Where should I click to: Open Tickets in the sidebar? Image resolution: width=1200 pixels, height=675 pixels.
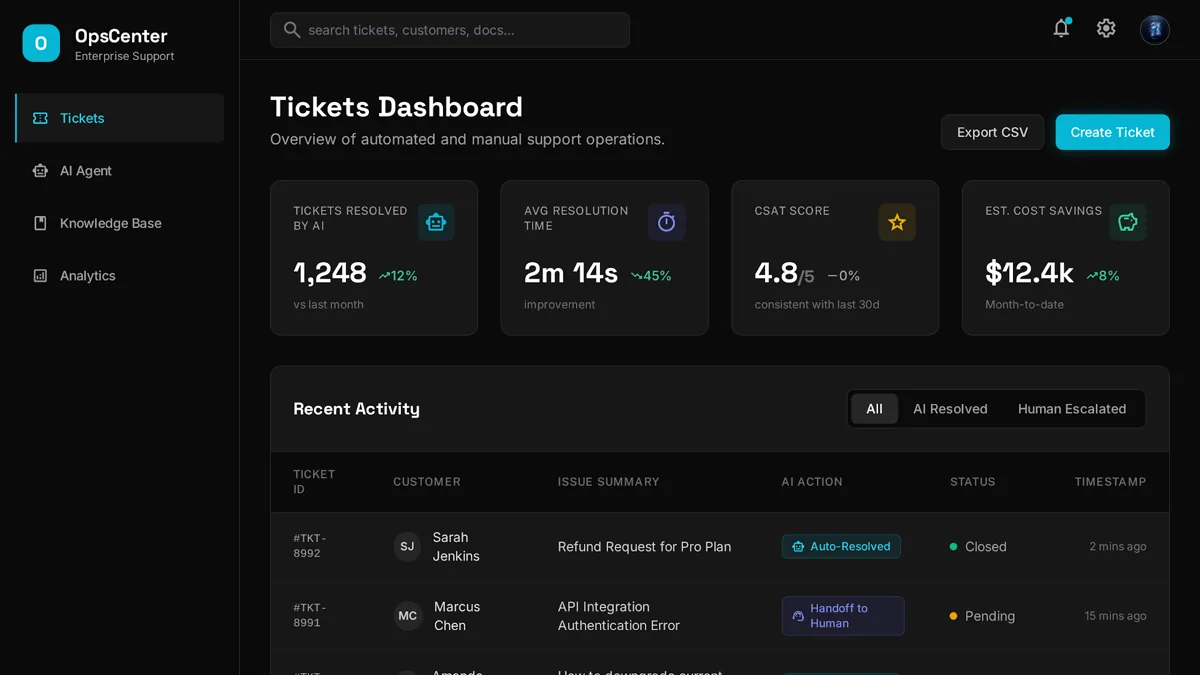pos(120,118)
